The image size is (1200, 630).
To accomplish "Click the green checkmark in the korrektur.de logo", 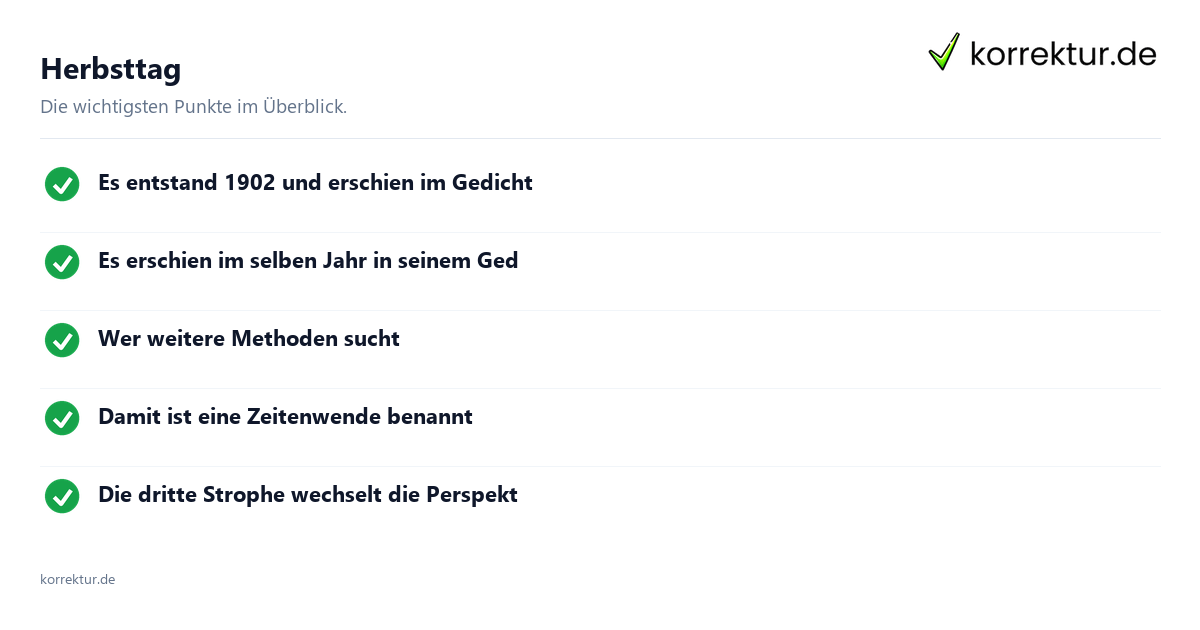I will [944, 52].
